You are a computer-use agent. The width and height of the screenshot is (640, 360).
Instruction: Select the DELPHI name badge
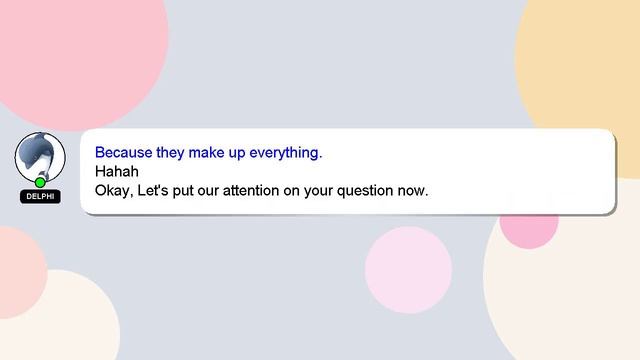(40, 196)
